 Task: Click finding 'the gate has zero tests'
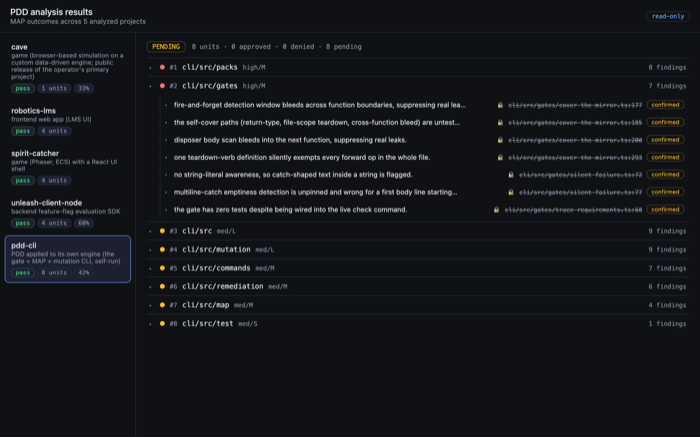290,209
